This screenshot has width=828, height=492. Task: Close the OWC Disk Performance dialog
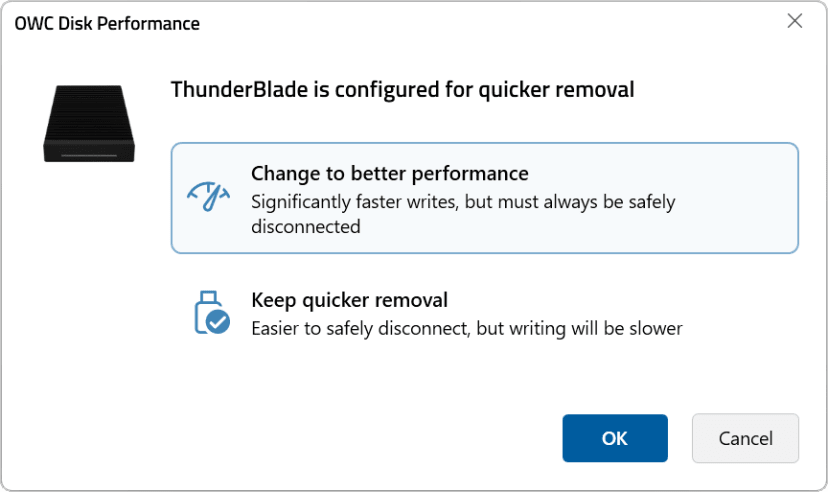(x=795, y=22)
